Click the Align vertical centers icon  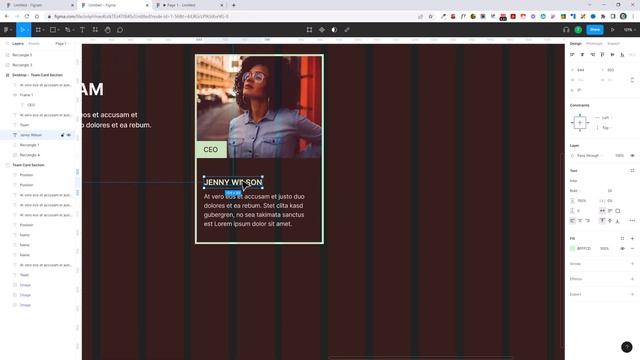point(612,54)
